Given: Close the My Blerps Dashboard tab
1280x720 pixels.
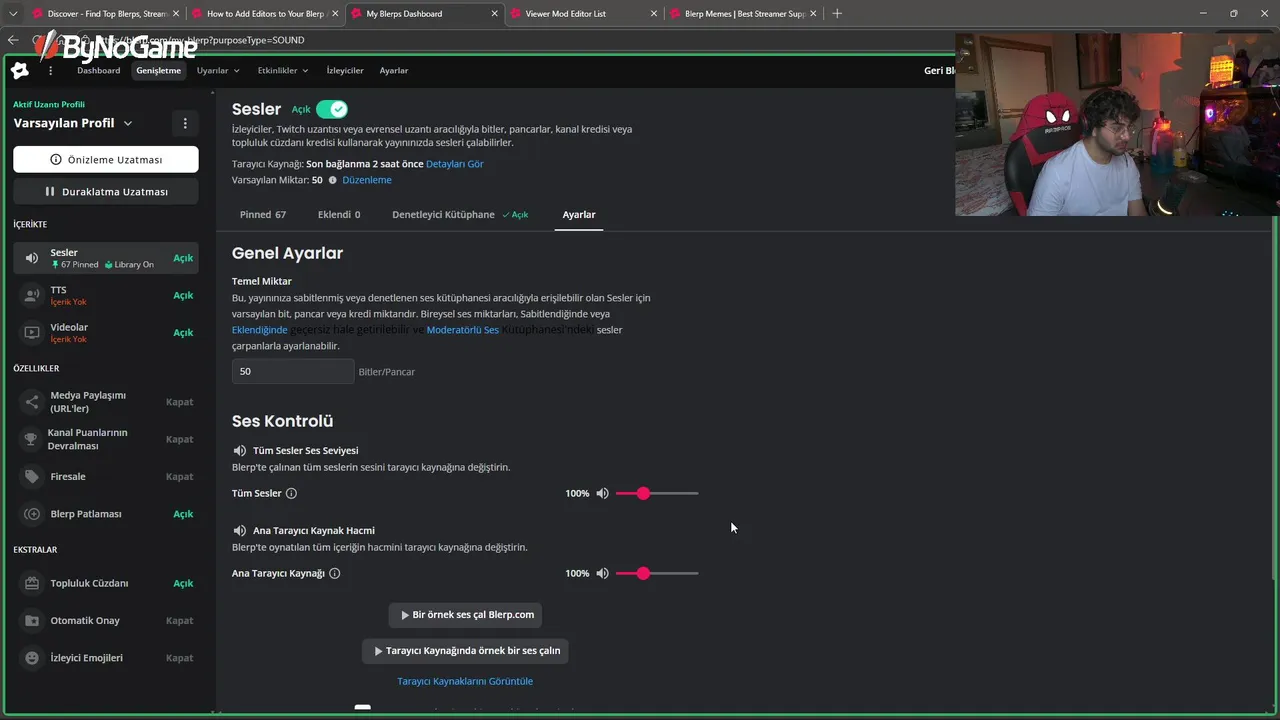Looking at the screenshot, I should (x=493, y=13).
